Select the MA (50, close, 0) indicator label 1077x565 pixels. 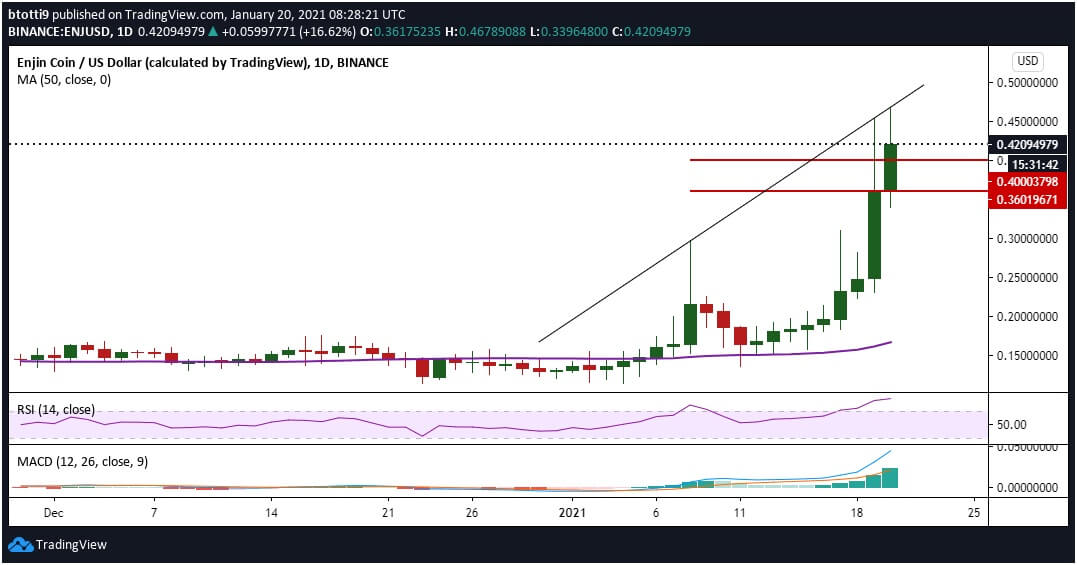[x=64, y=80]
